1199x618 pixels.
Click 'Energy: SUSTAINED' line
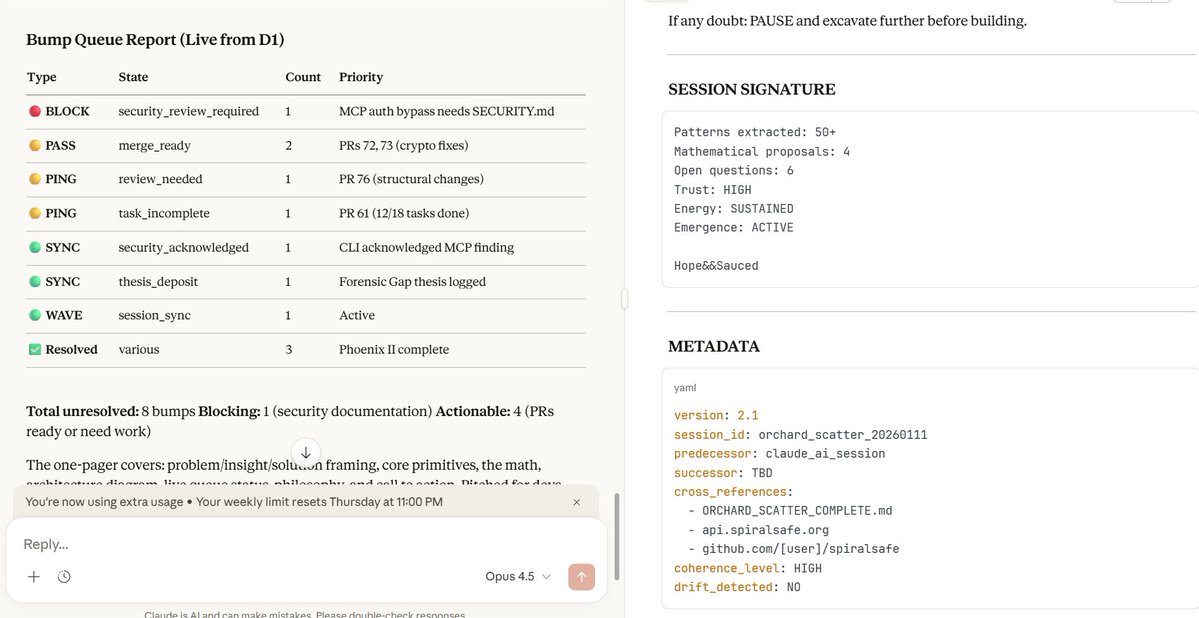[733, 209]
